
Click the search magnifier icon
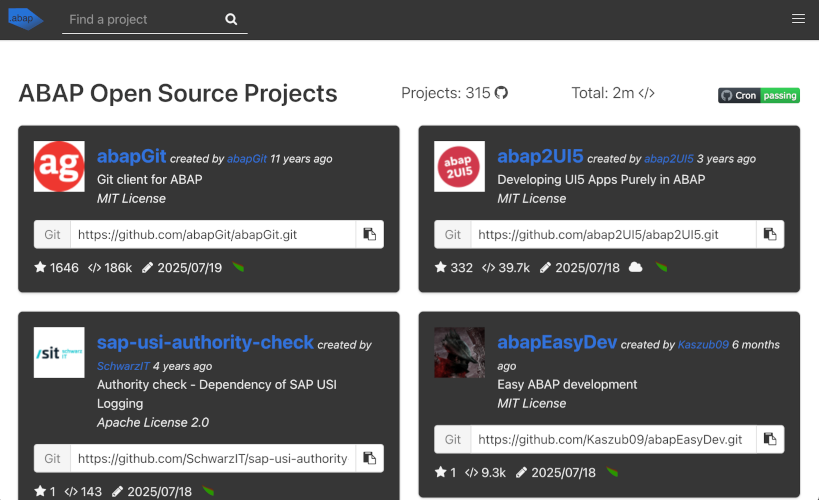click(231, 19)
